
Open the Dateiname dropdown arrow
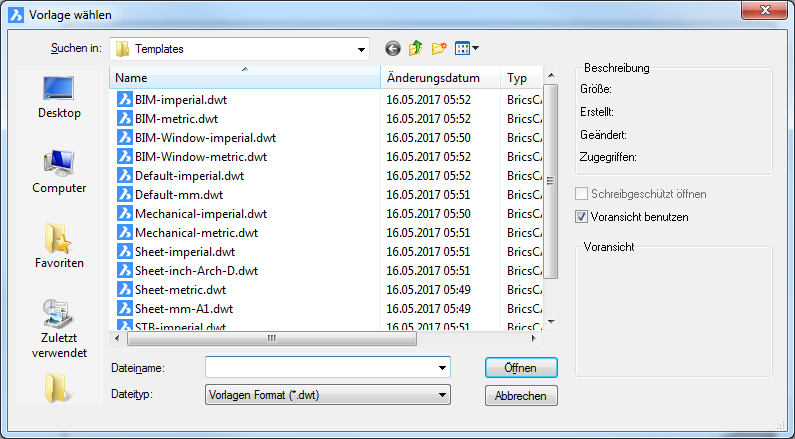[441, 368]
